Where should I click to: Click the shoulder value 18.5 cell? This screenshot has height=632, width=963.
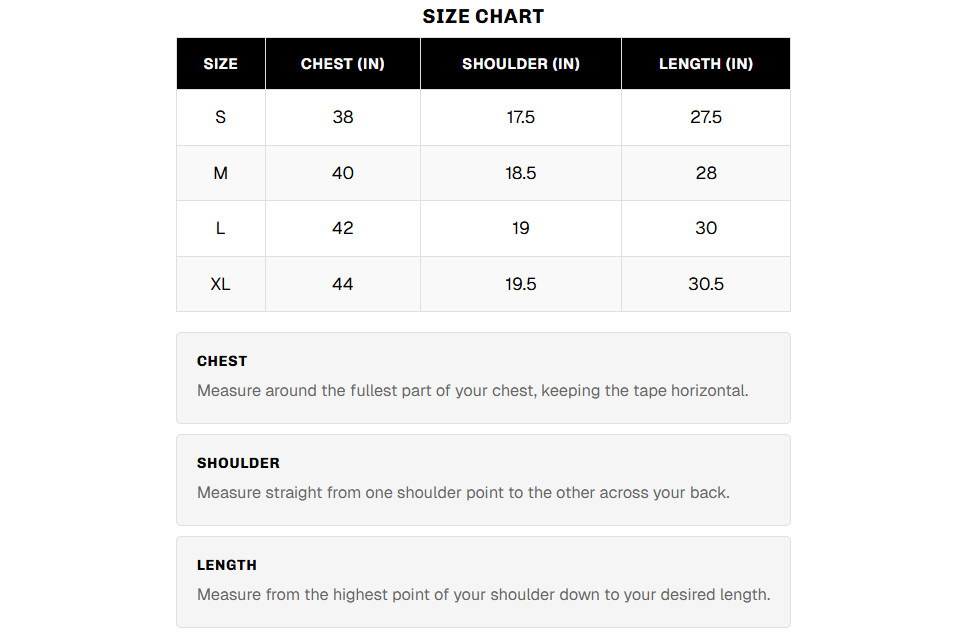520,173
